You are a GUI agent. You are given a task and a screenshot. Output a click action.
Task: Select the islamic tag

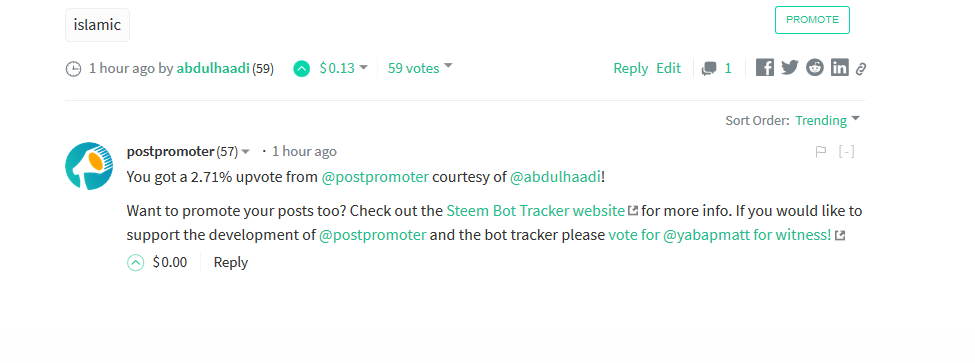[x=98, y=25]
